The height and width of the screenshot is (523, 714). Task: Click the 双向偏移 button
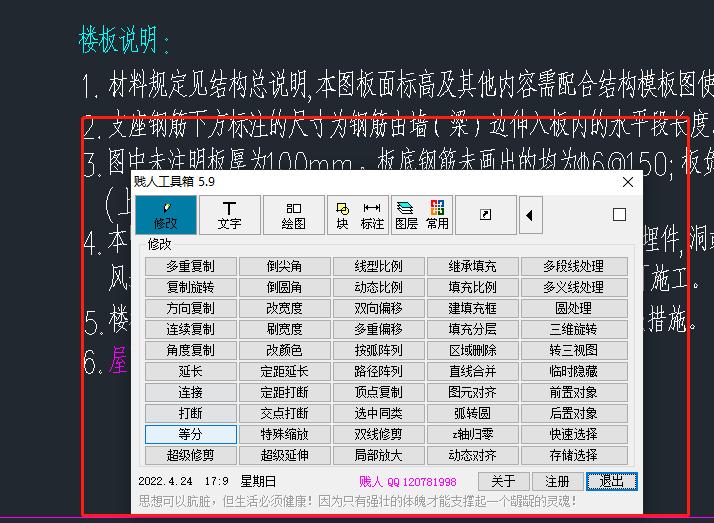379,308
